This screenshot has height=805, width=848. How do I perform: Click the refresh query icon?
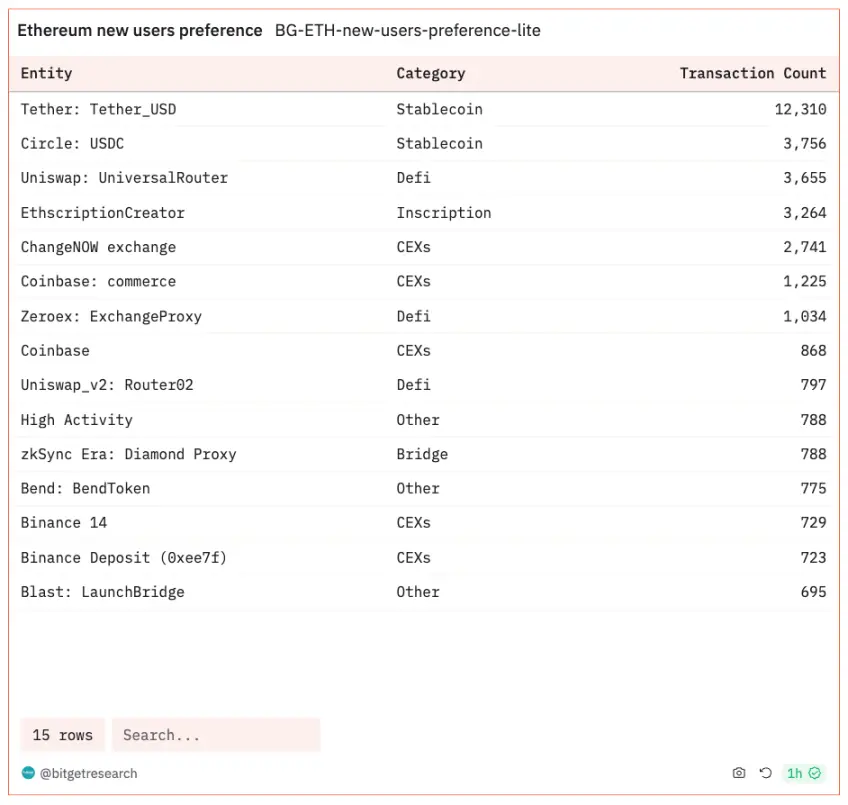click(765, 773)
